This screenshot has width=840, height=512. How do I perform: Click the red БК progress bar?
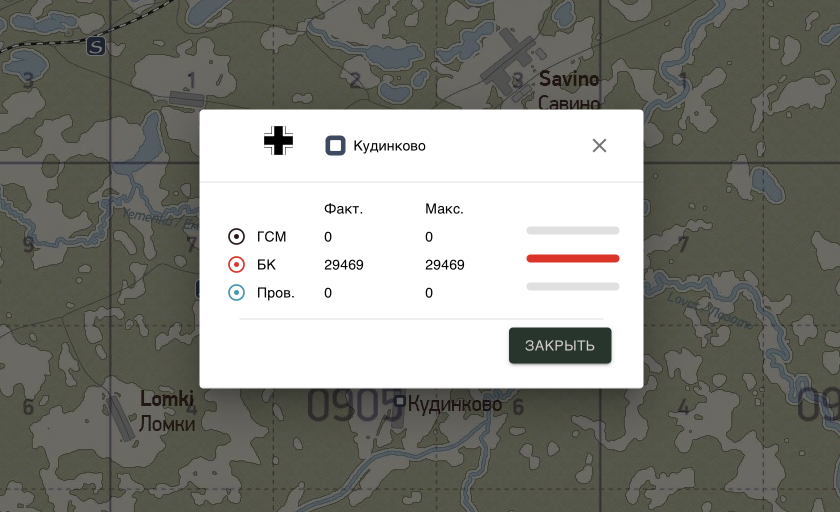tap(573, 259)
